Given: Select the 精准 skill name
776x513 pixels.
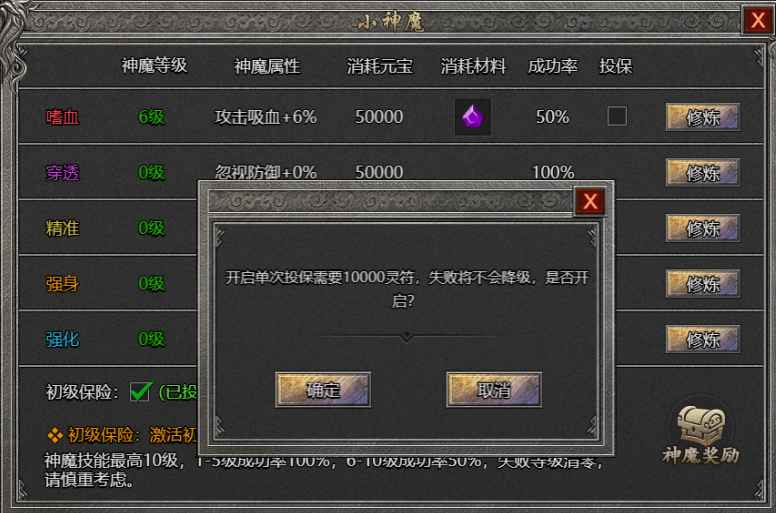Looking at the screenshot, I should point(62,228).
